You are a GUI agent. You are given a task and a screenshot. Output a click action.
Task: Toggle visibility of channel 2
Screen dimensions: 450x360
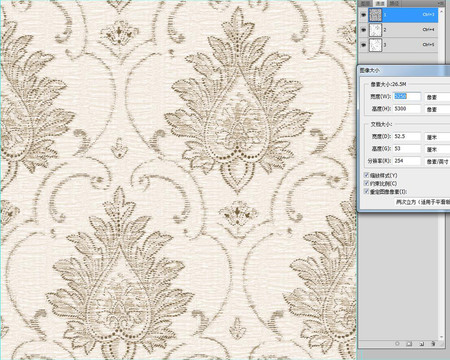[363, 30]
